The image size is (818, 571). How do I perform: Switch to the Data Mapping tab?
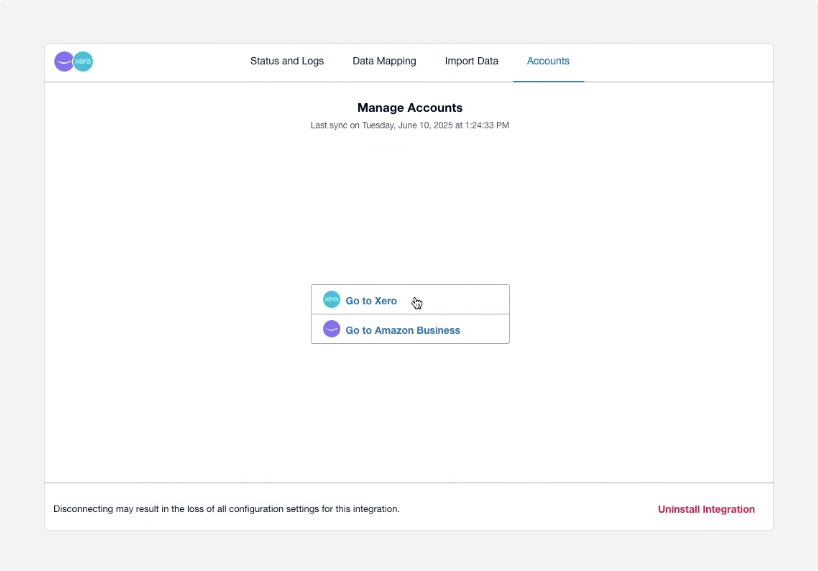pos(384,61)
